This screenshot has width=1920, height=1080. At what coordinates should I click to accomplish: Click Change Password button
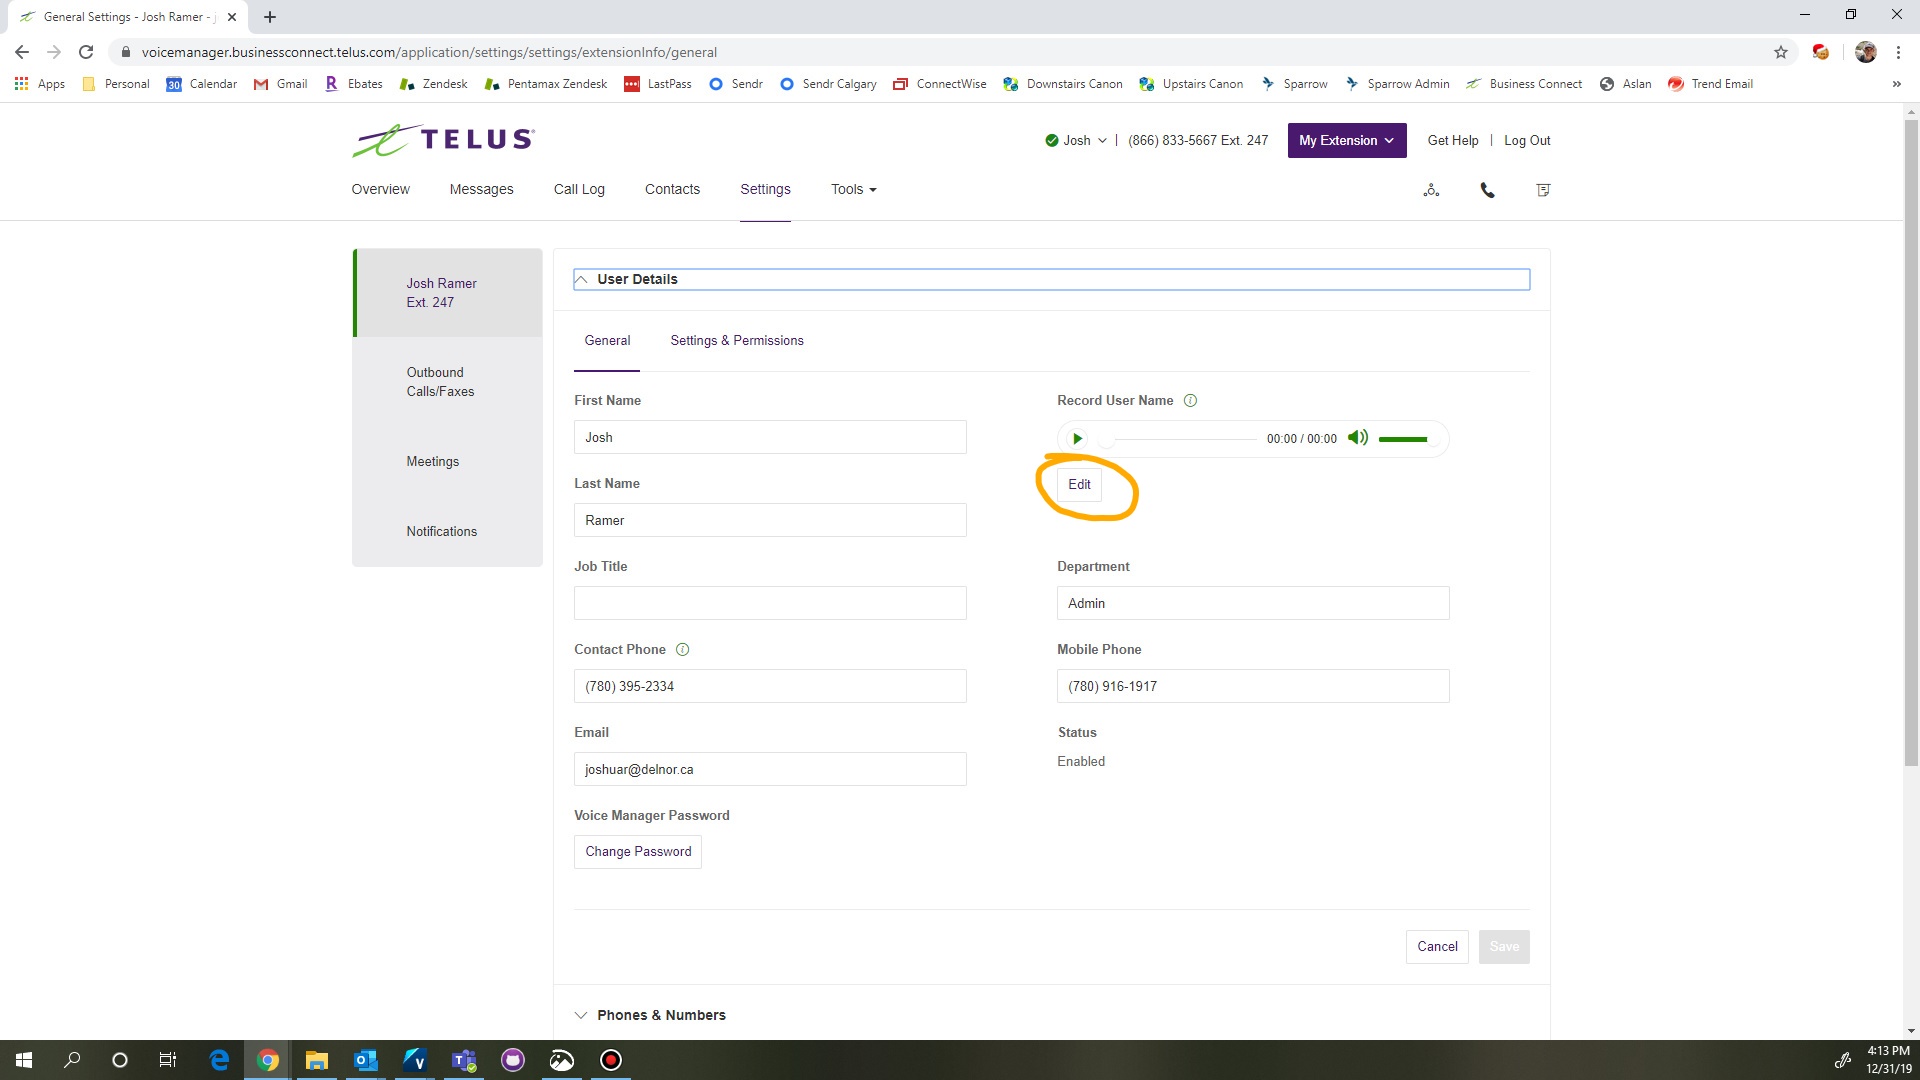pos(638,851)
